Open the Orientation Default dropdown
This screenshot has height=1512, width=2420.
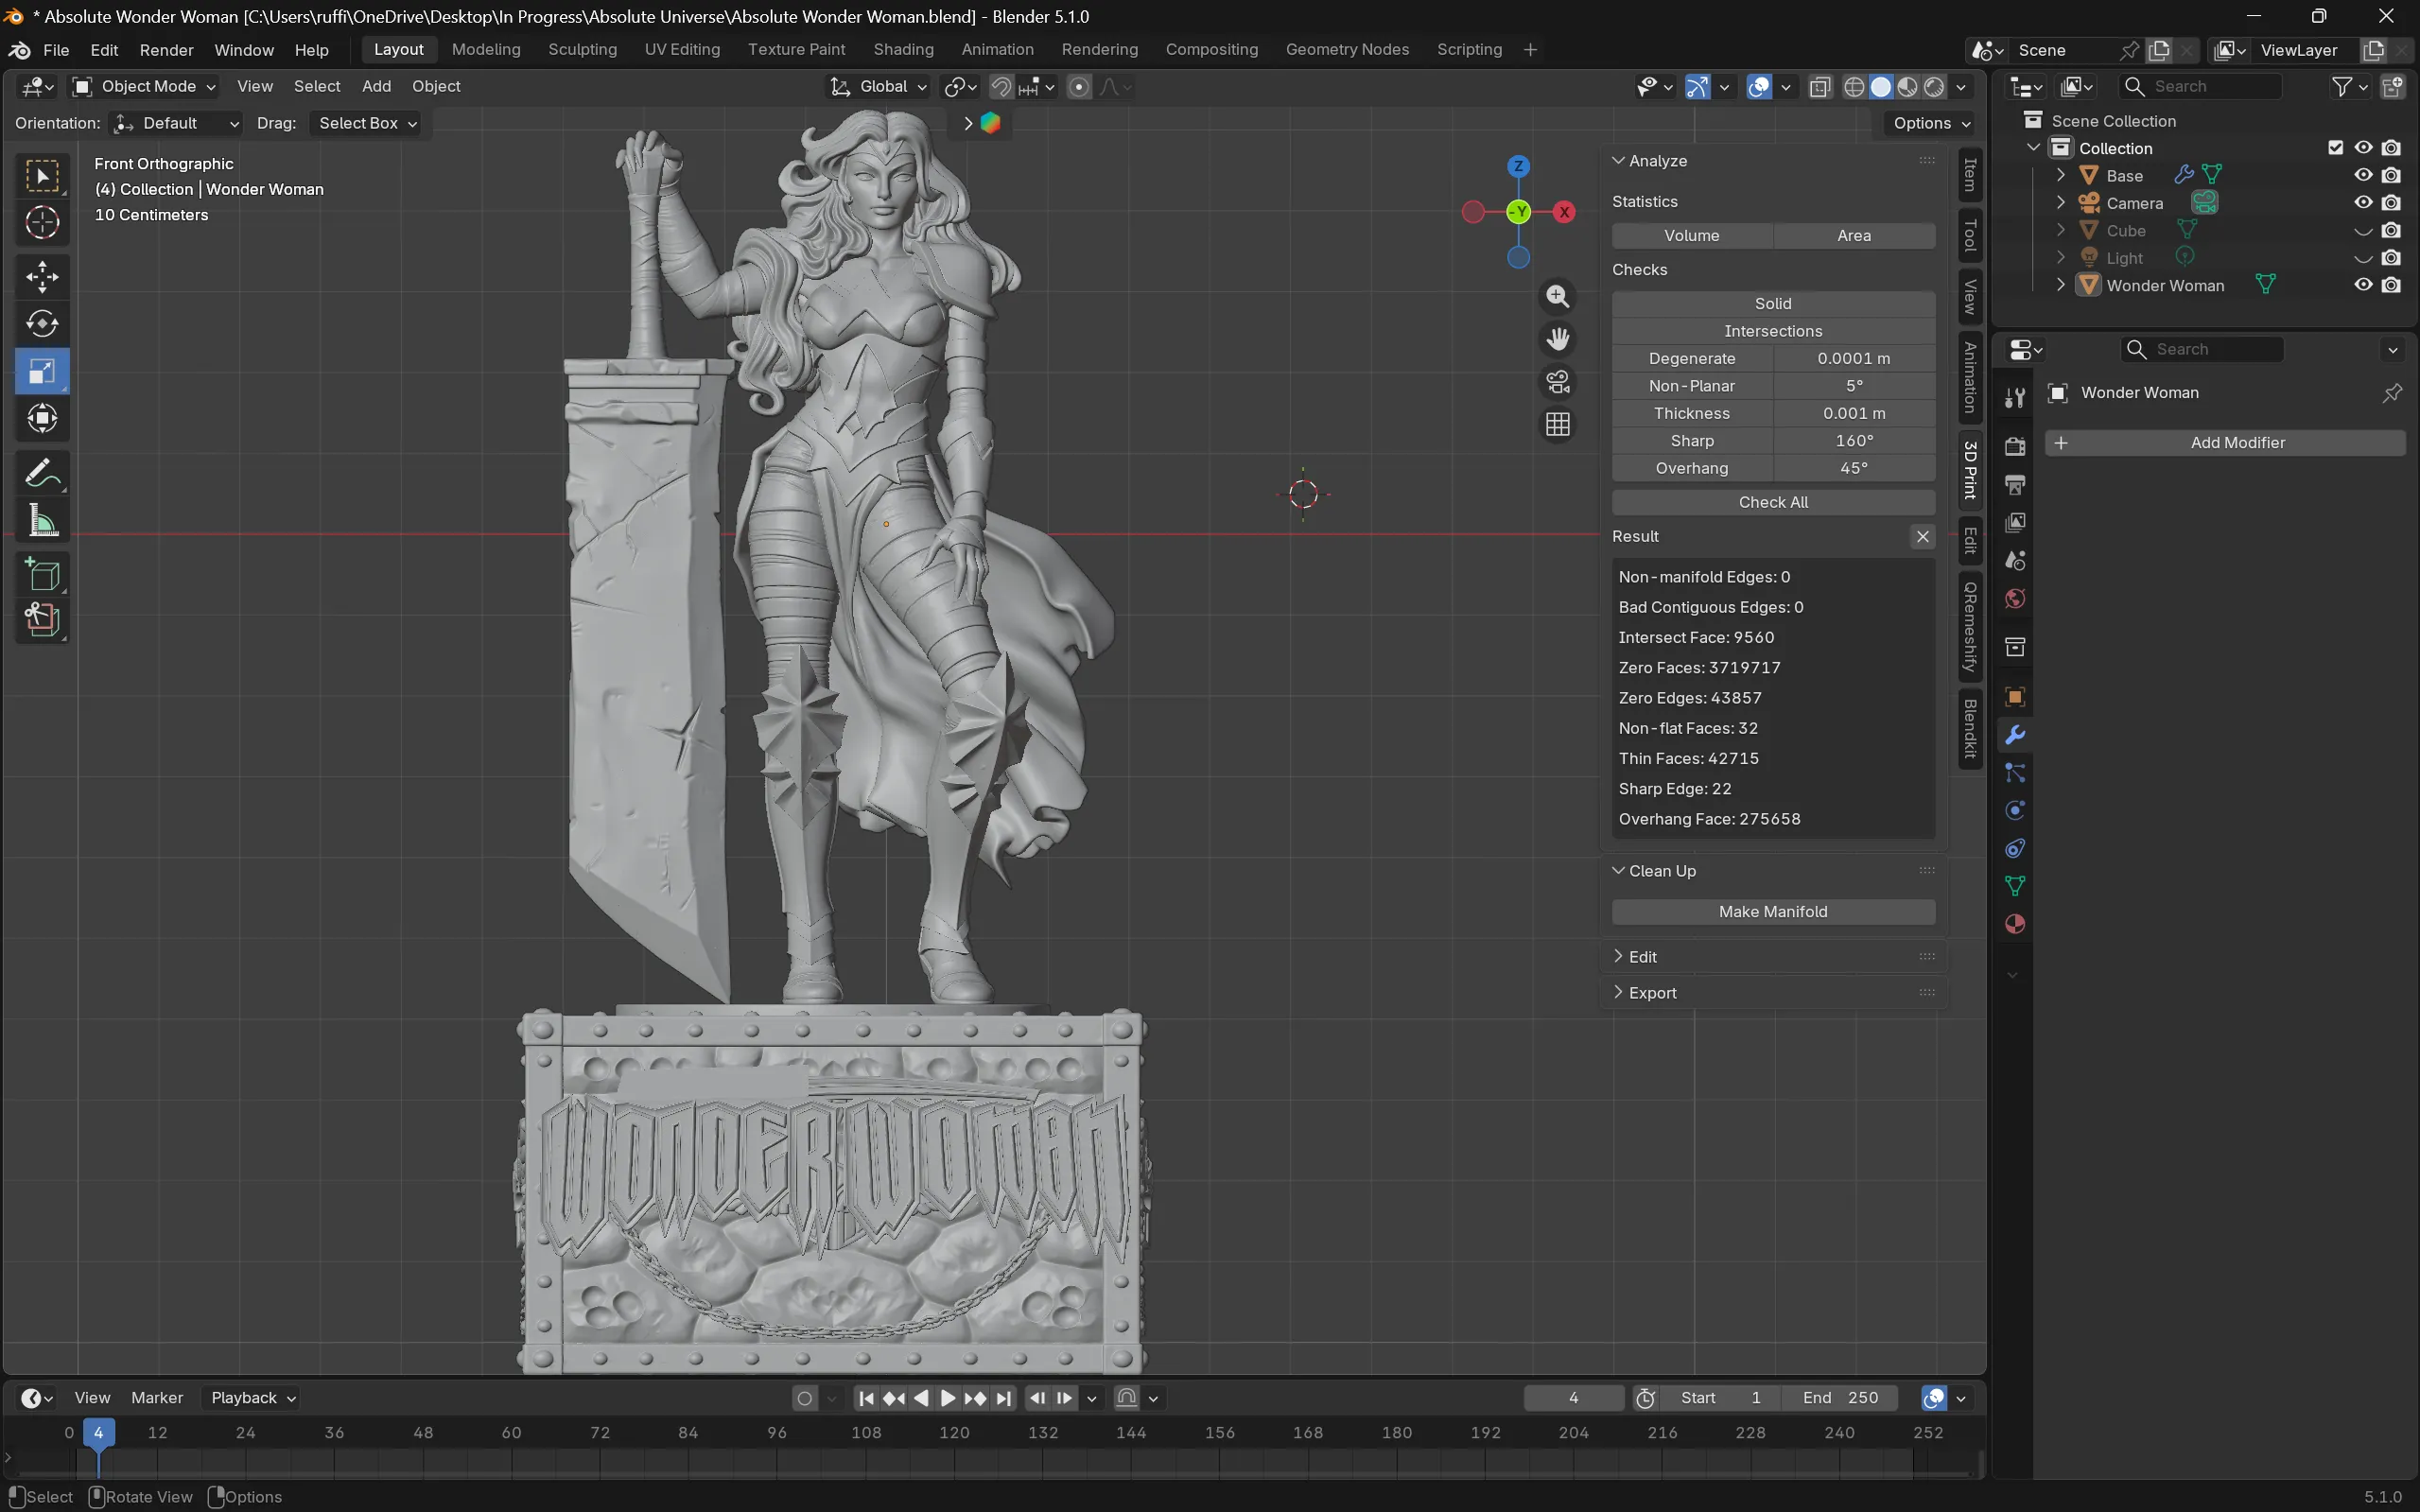point(175,123)
